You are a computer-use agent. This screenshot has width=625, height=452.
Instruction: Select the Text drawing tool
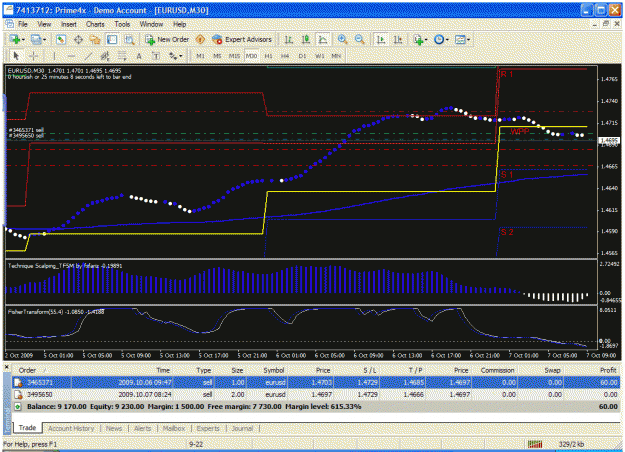click(x=139, y=56)
